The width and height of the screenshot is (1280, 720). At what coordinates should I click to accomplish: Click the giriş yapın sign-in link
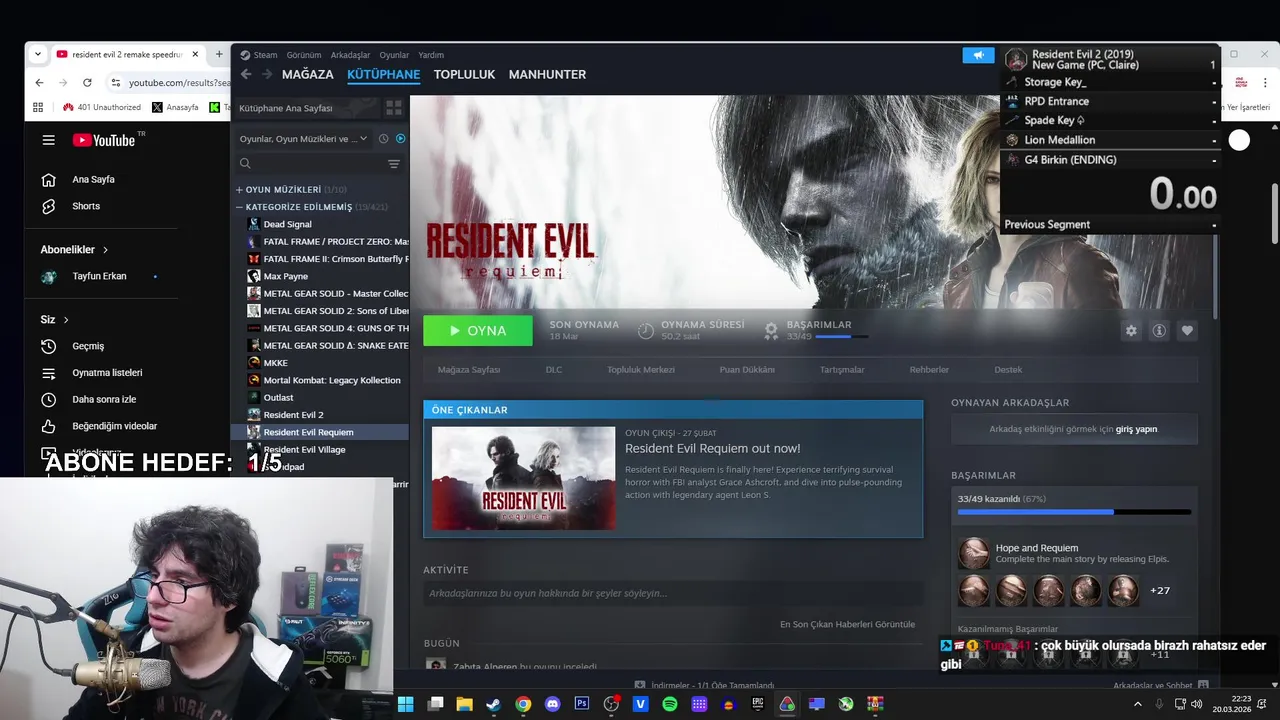(1136, 429)
